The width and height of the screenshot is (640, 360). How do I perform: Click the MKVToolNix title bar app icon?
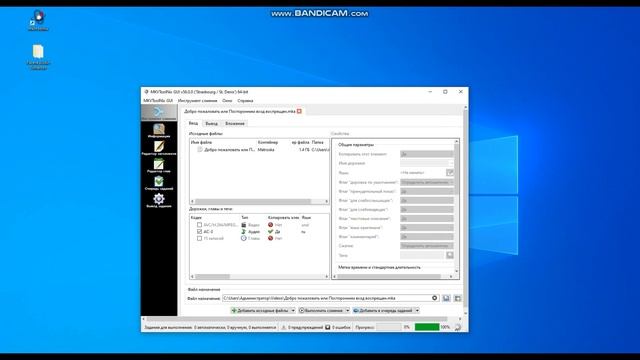click(146, 92)
